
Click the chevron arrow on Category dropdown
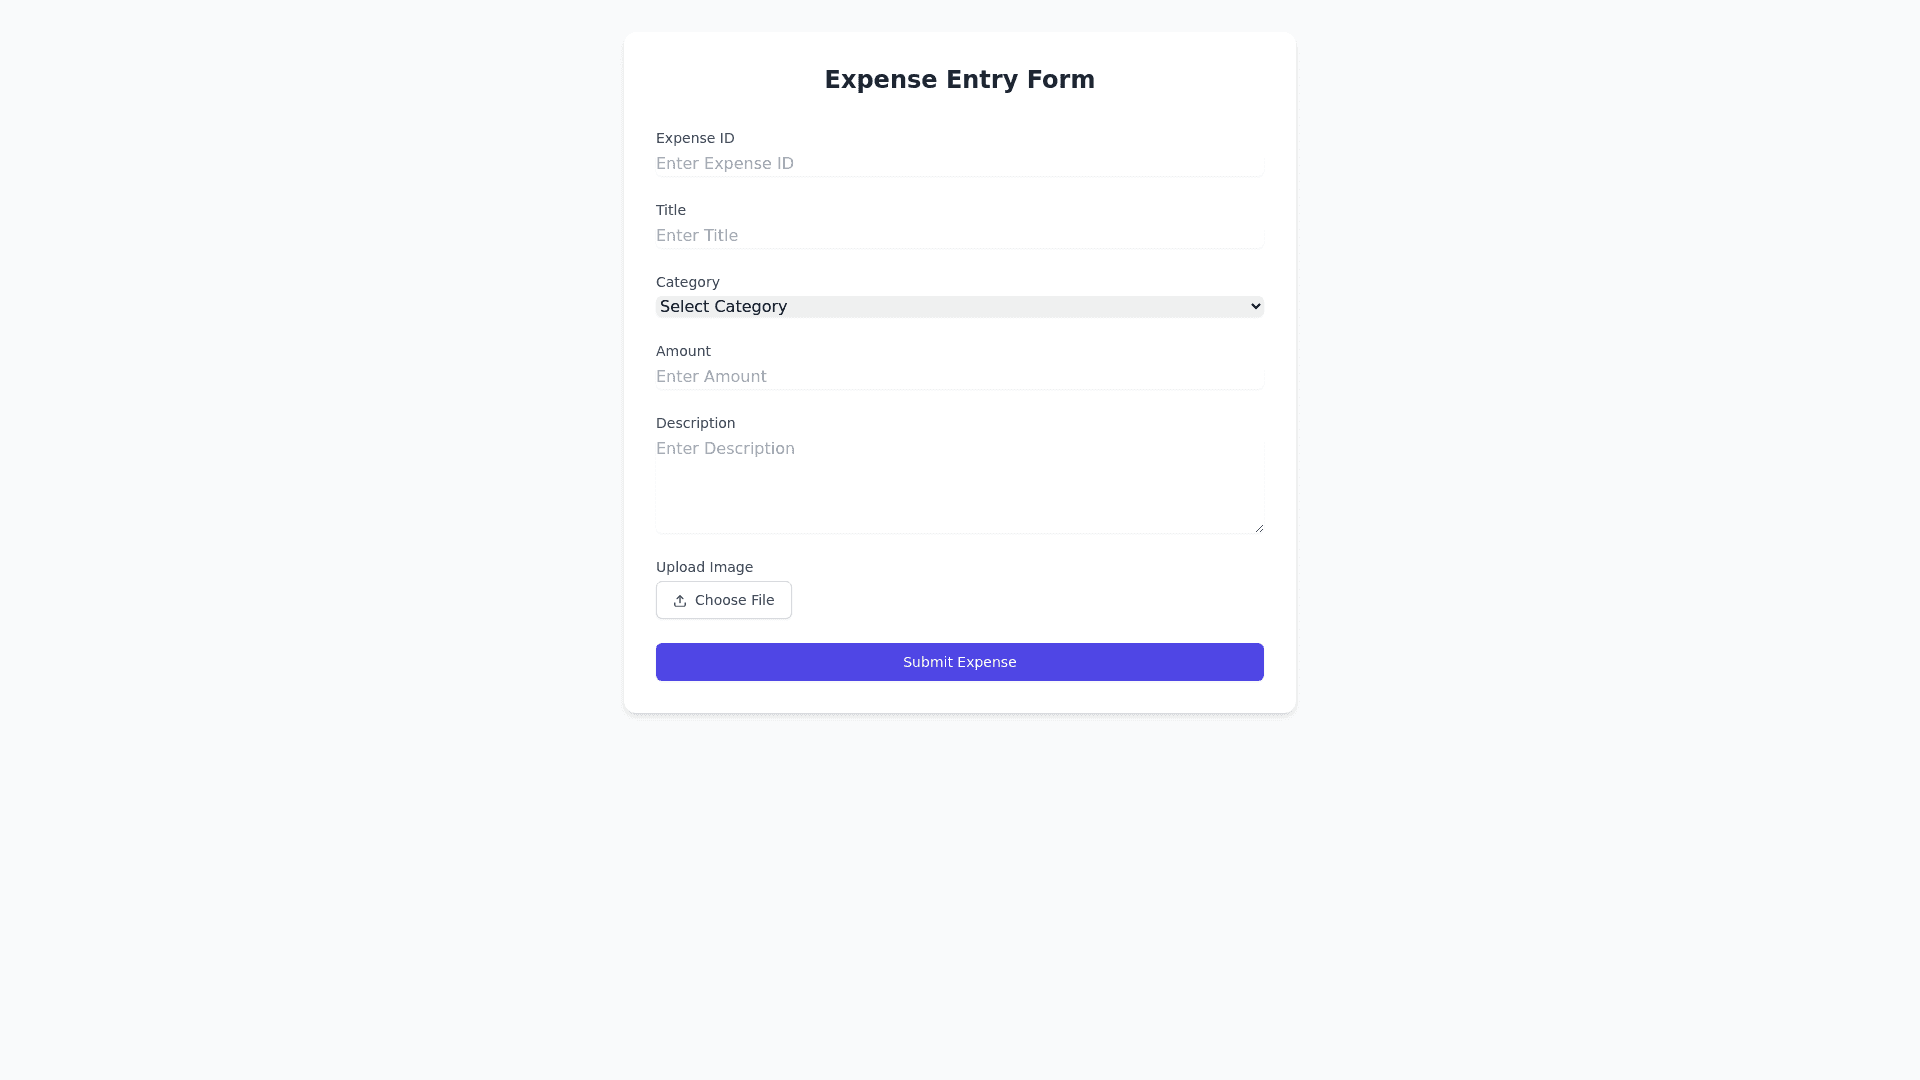click(x=1256, y=307)
